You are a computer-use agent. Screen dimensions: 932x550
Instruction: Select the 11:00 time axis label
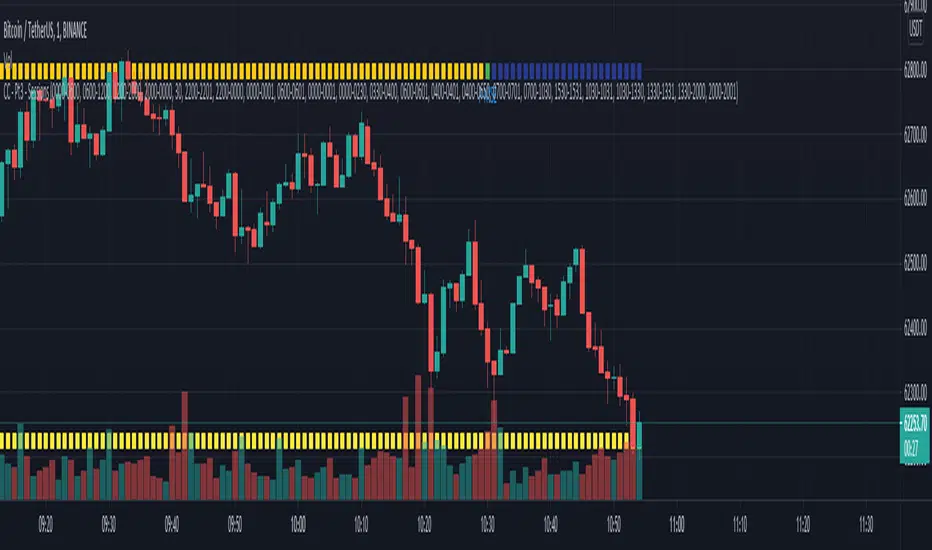pyautogui.click(x=677, y=522)
